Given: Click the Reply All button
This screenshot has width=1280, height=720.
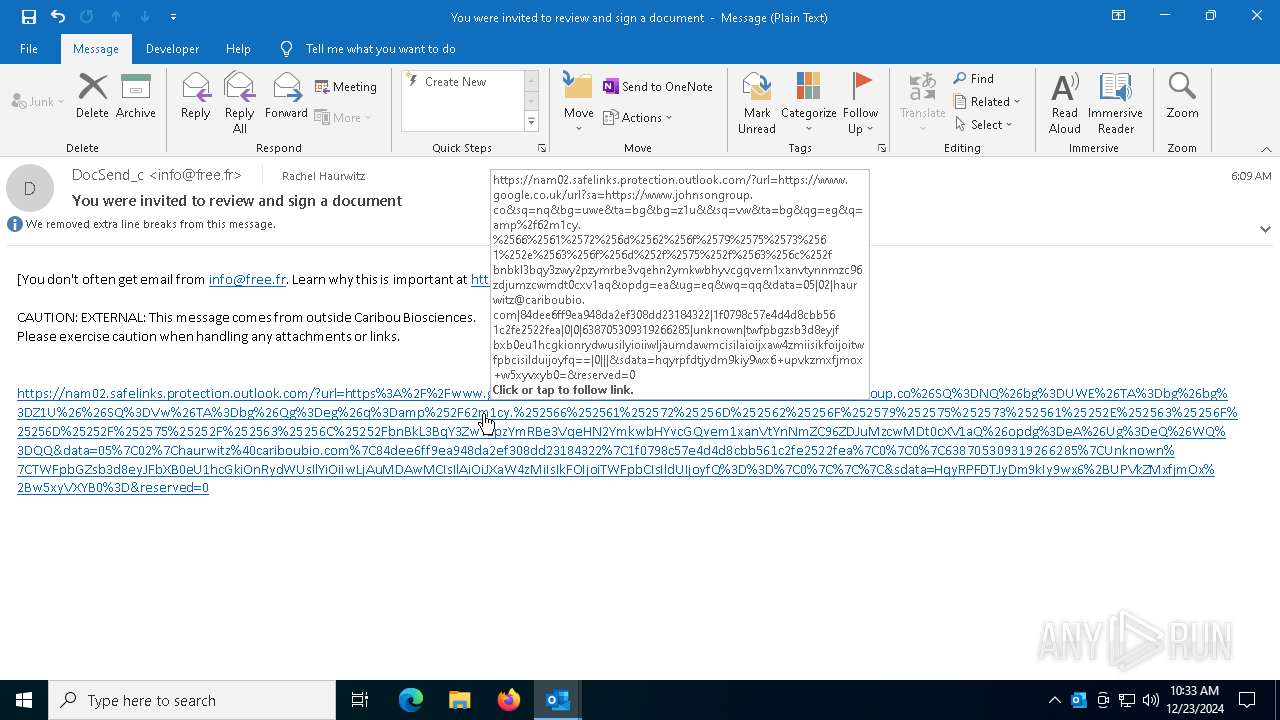Looking at the screenshot, I should pyautogui.click(x=240, y=102).
